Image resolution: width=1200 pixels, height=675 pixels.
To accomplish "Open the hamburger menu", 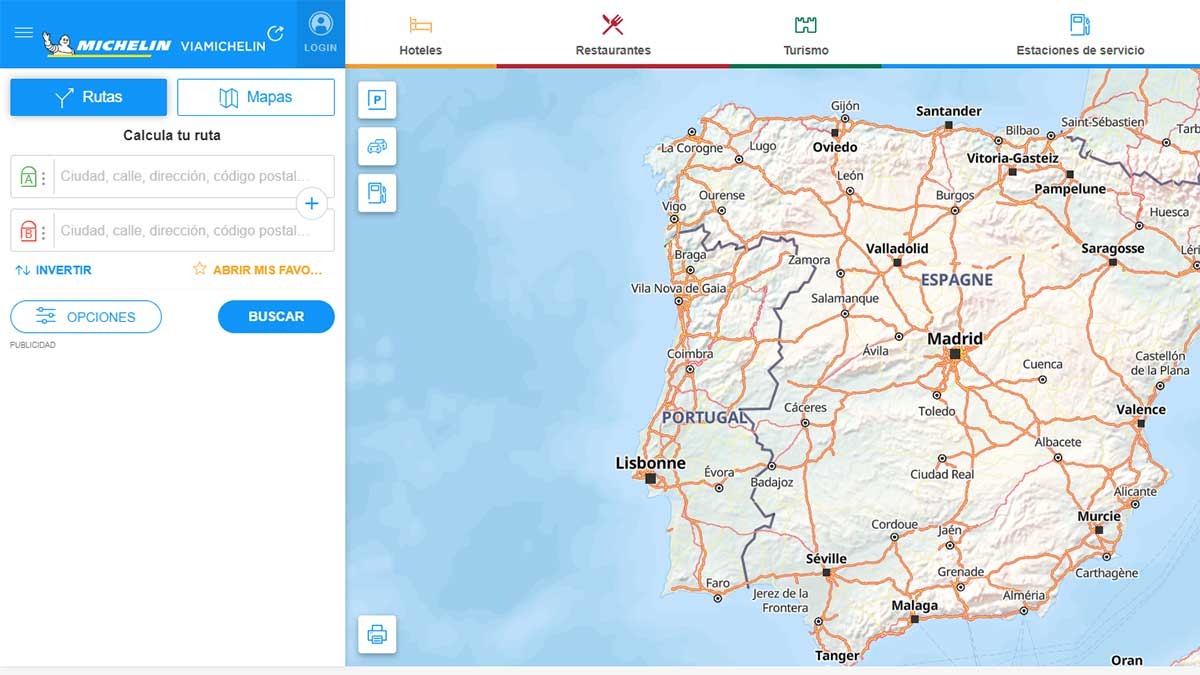I will click(x=24, y=32).
